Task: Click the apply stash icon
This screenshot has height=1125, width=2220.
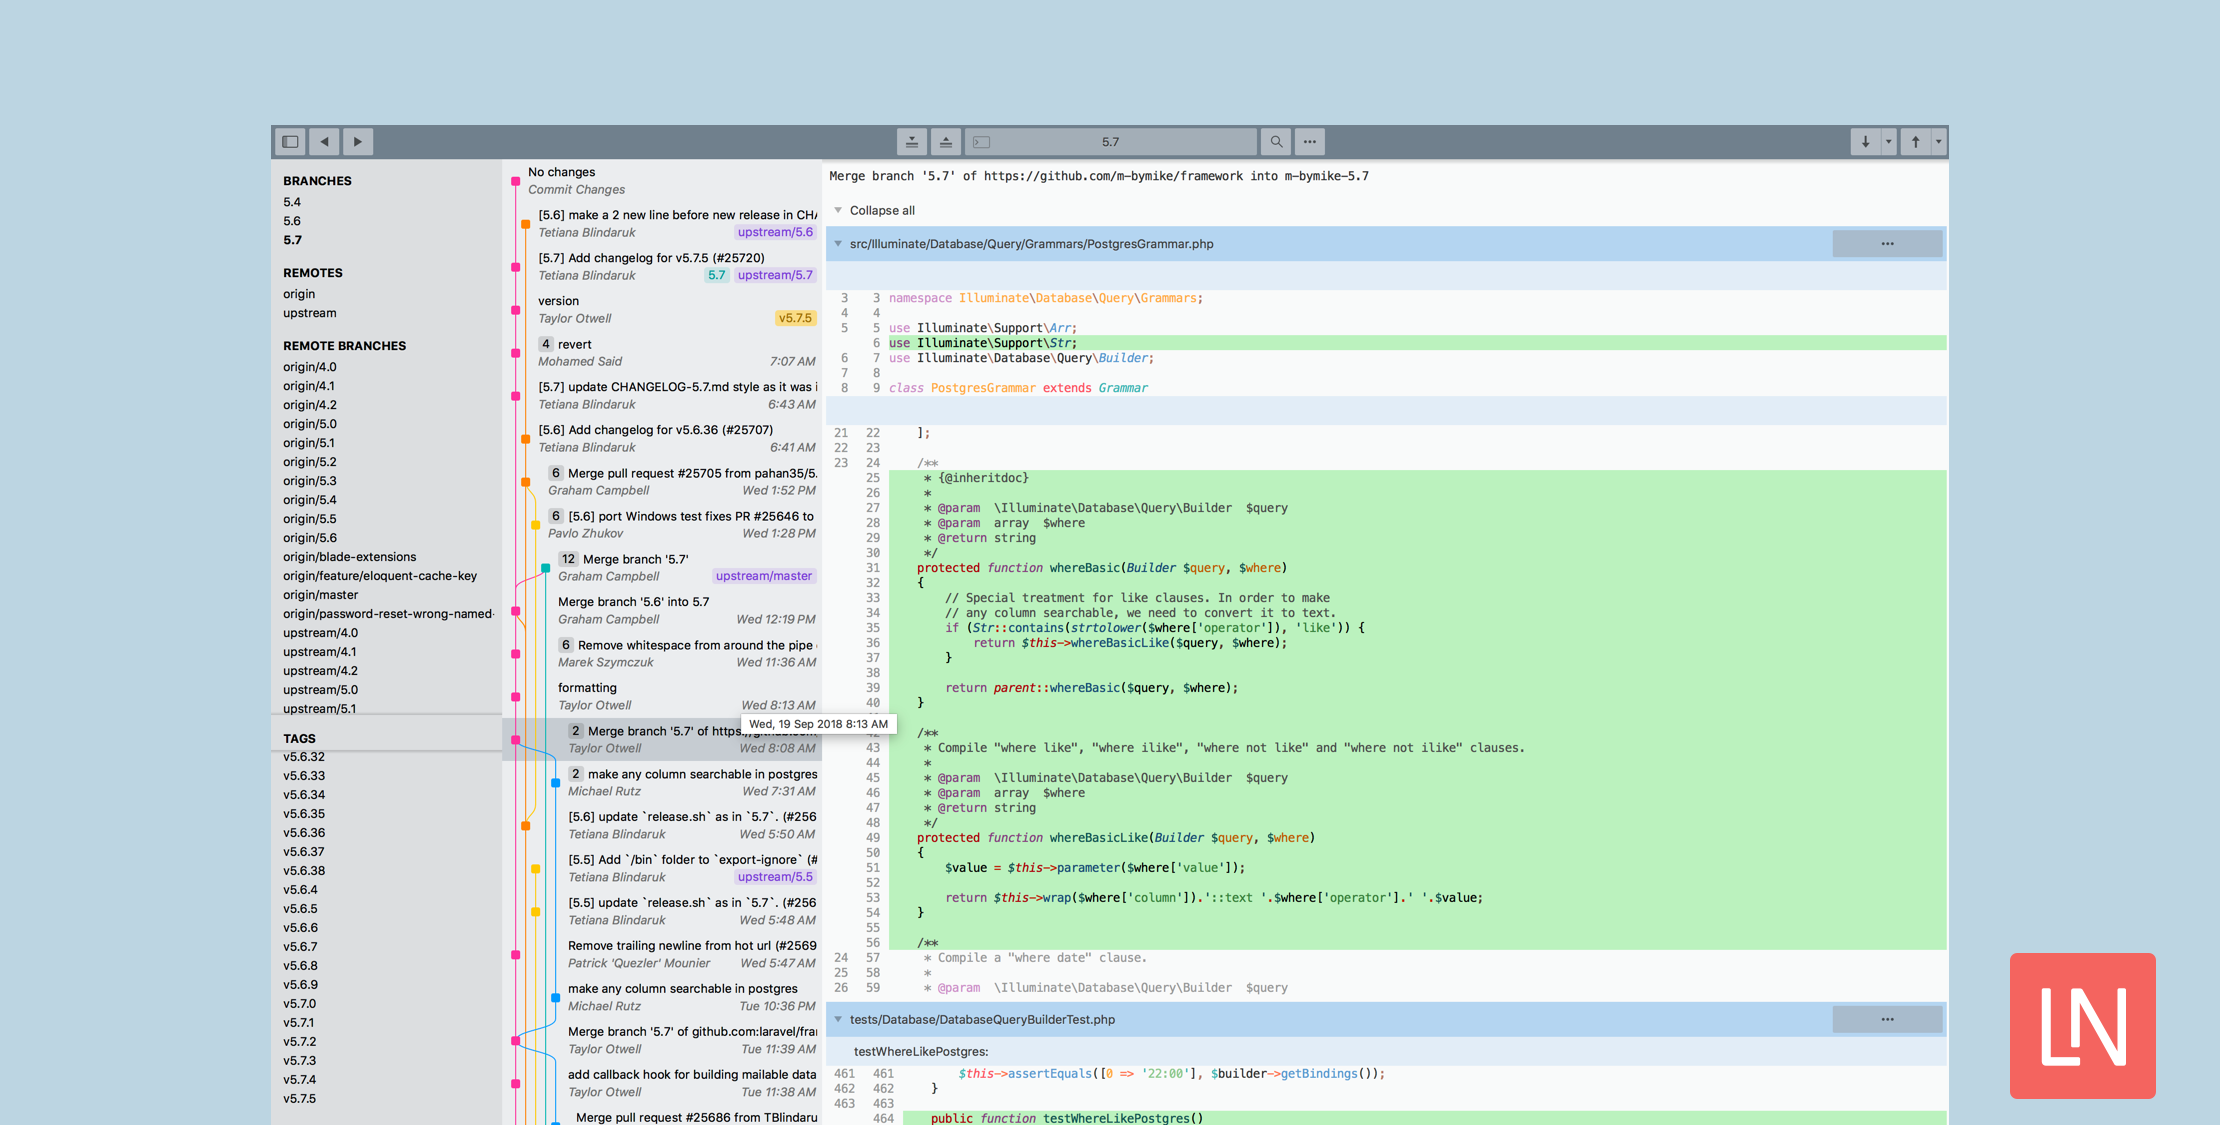Action: point(945,141)
